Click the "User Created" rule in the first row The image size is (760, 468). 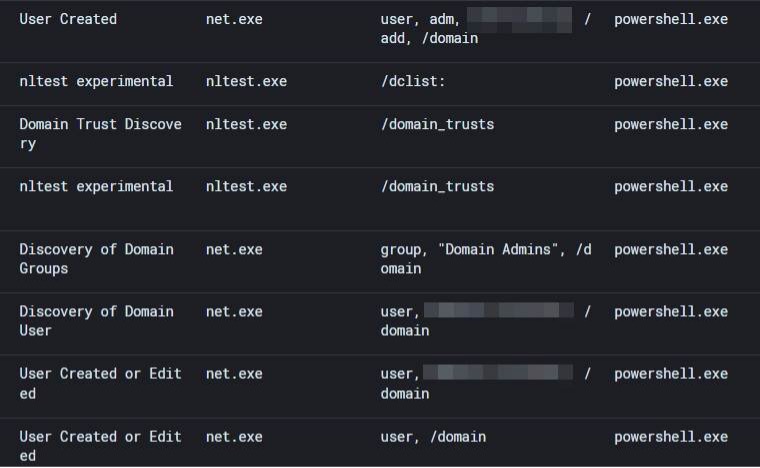point(68,19)
